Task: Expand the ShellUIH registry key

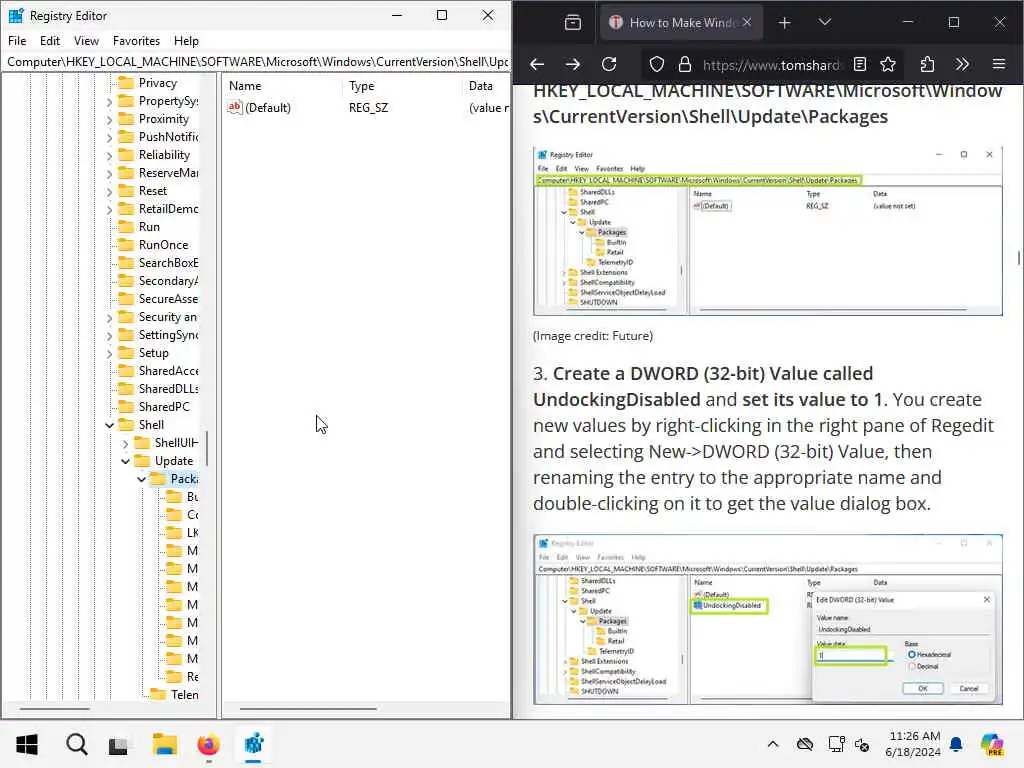Action: coord(125,443)
